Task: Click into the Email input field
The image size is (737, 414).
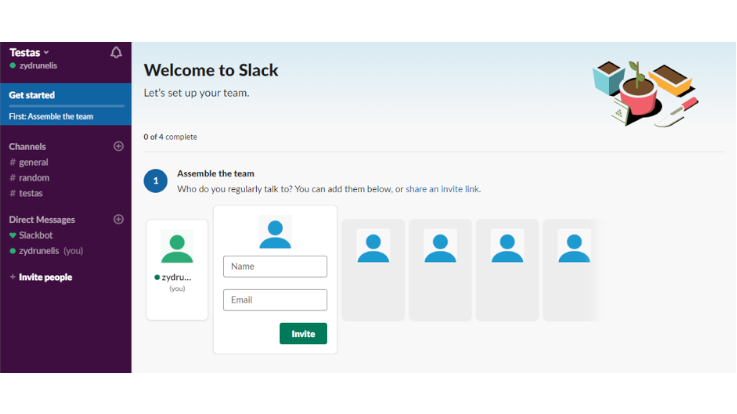Action: (x=275, y=299)
